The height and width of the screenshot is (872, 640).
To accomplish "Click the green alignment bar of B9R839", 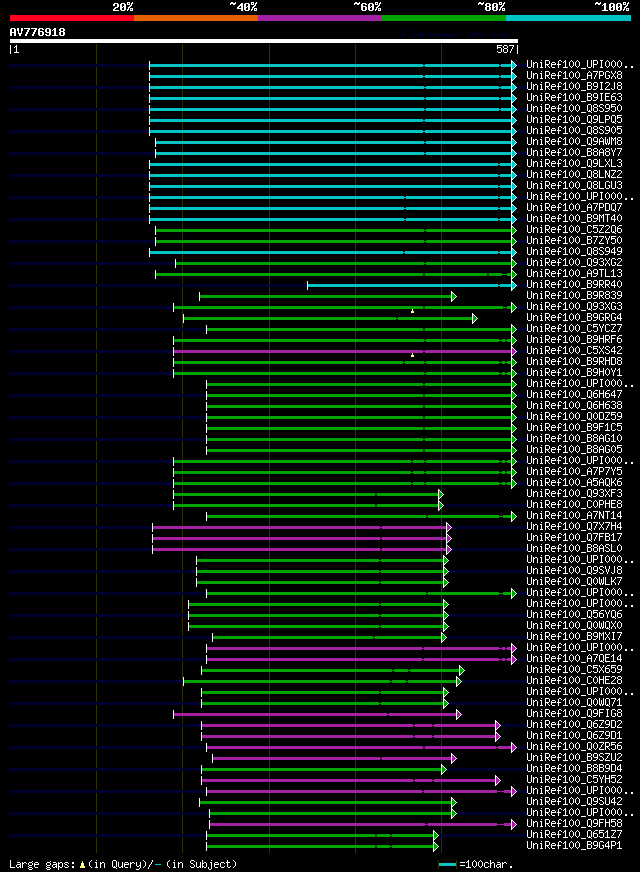I will pyautogui.click(x=328, y=296).
